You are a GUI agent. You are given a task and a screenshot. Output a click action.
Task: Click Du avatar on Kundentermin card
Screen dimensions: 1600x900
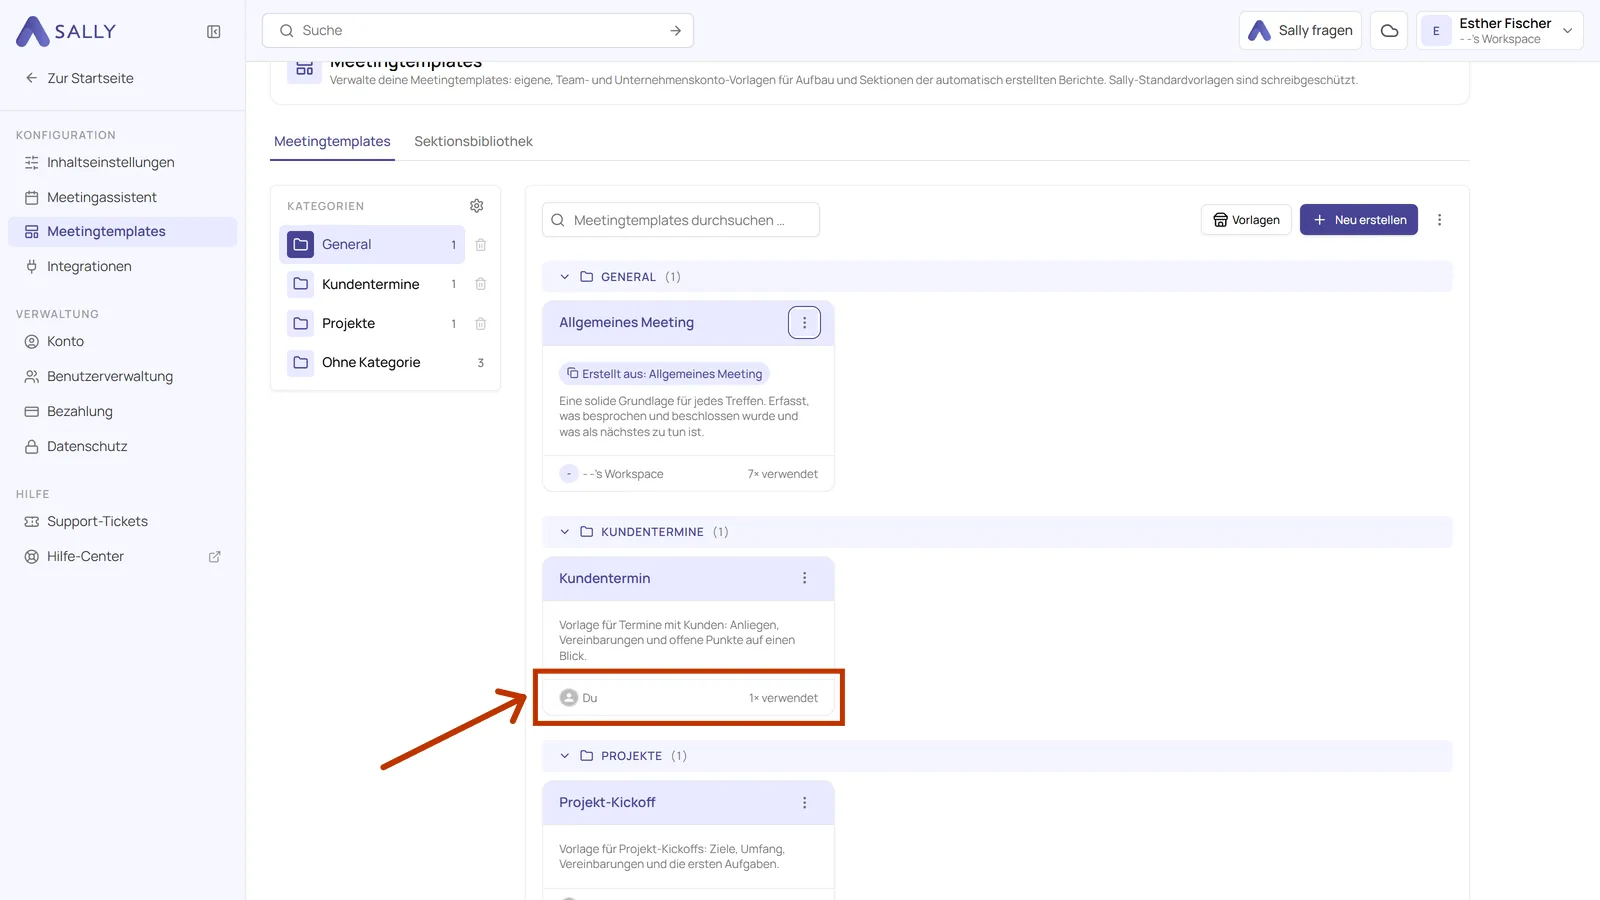(x=569, y=698)
